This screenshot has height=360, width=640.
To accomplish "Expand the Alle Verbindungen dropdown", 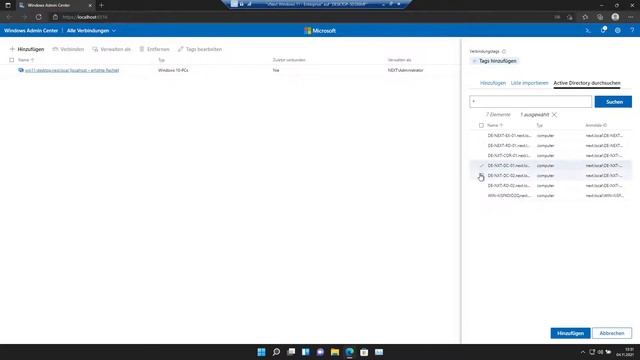I will tap(91, 31).
